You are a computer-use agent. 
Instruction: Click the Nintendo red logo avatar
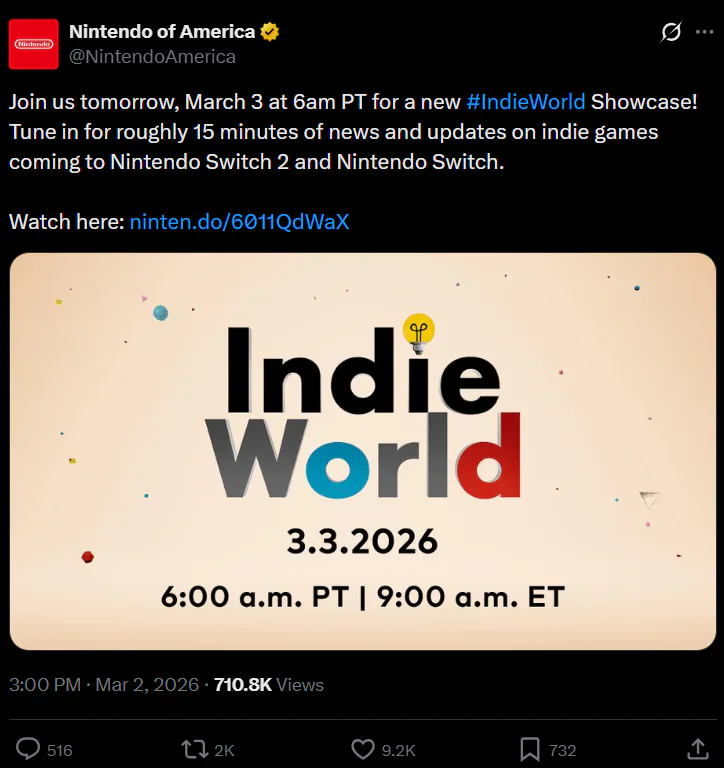point(34,44)
